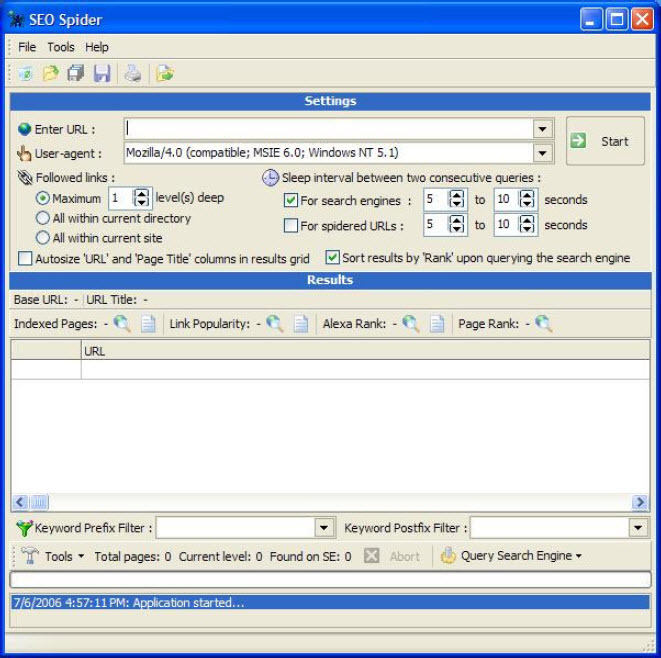Check Autosize URL and Page Title columns
This screenshot has width=661, height=658.
(x=25, y=258)
